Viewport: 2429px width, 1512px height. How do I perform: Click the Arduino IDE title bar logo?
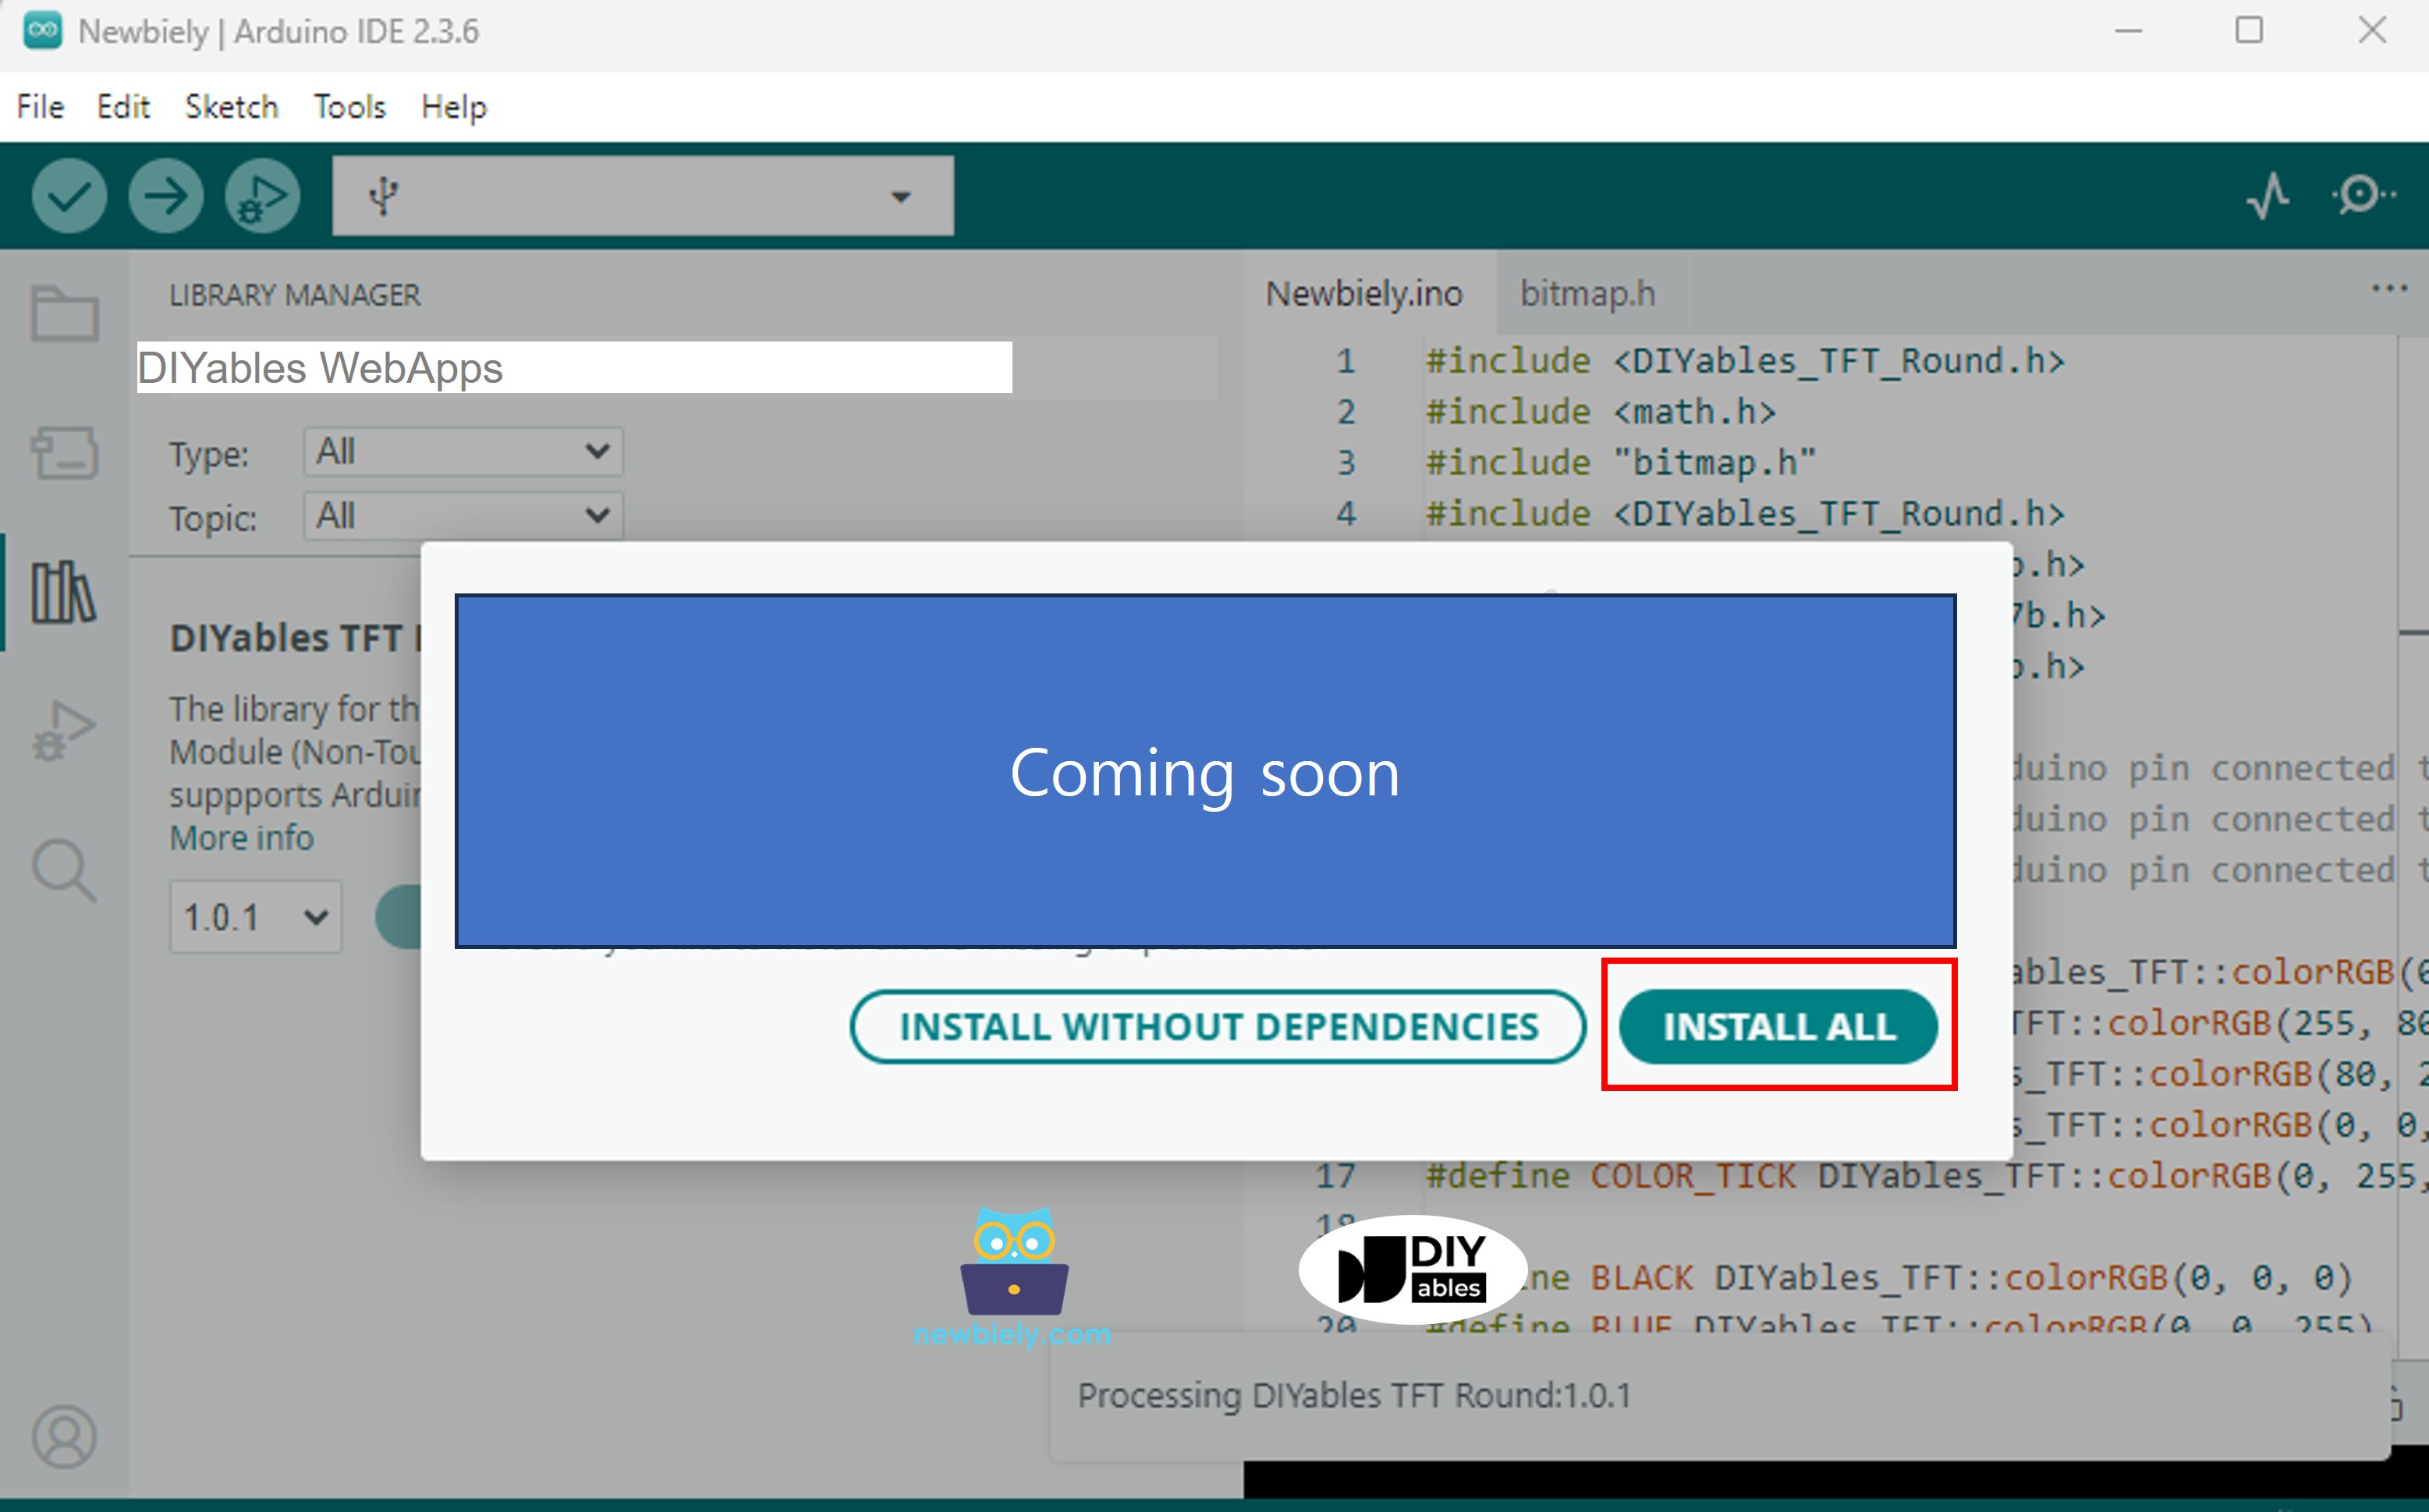point(43,31)
